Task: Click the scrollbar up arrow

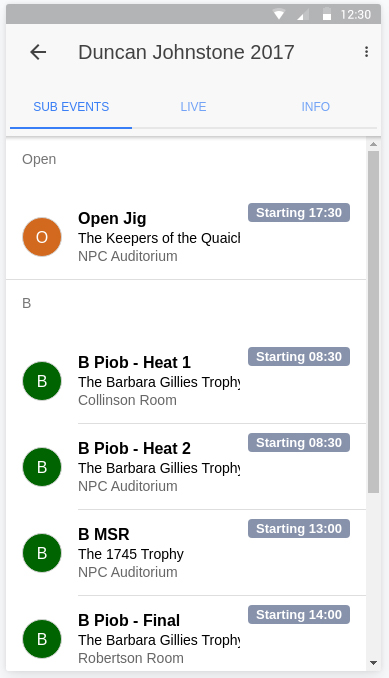Action: pos(373,144)
